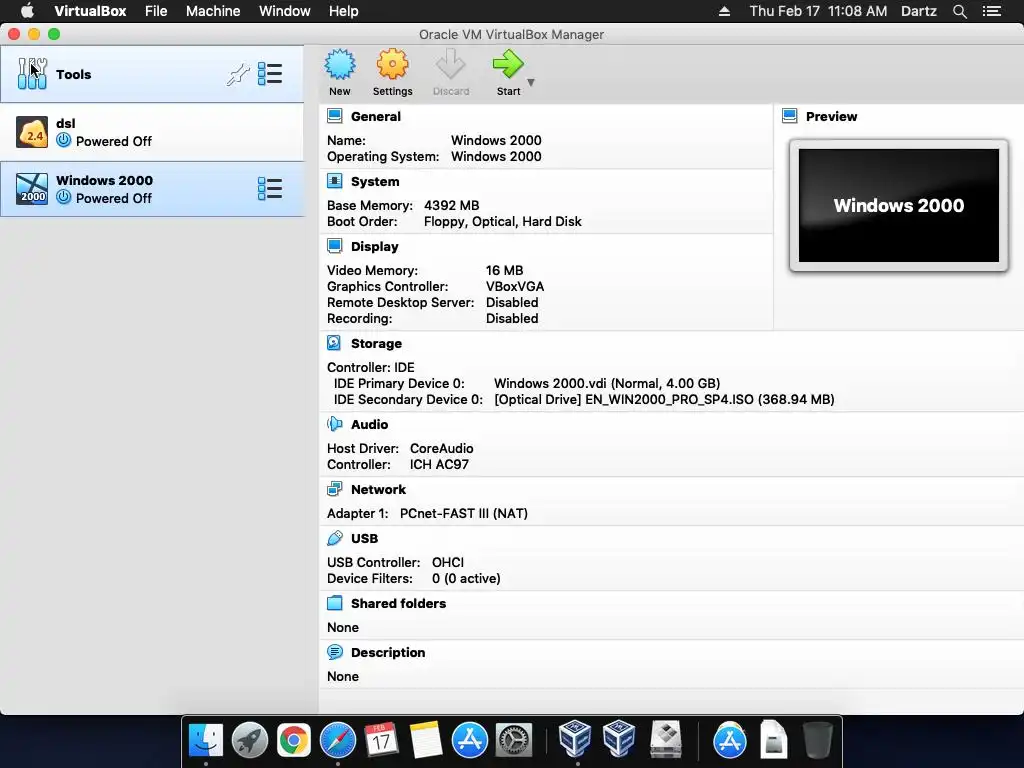Open the Notification Center list icon

992,11
